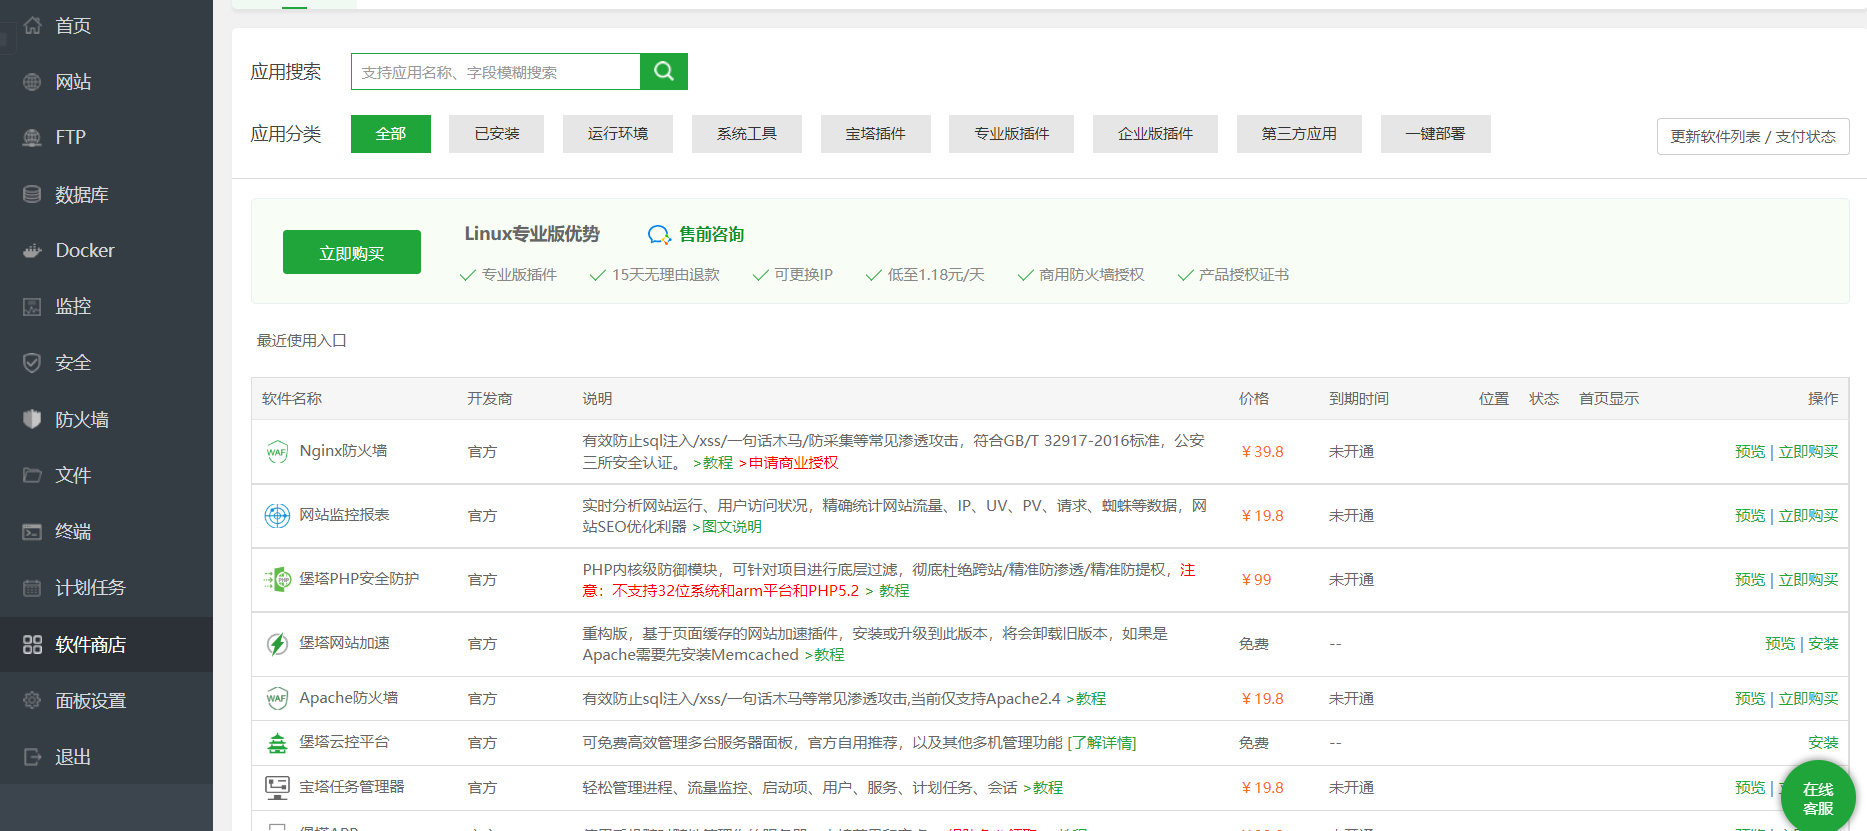This screenshot has height=831, width=1867.
Task: Click 售前咨询 link
Action: pos(712,235)
